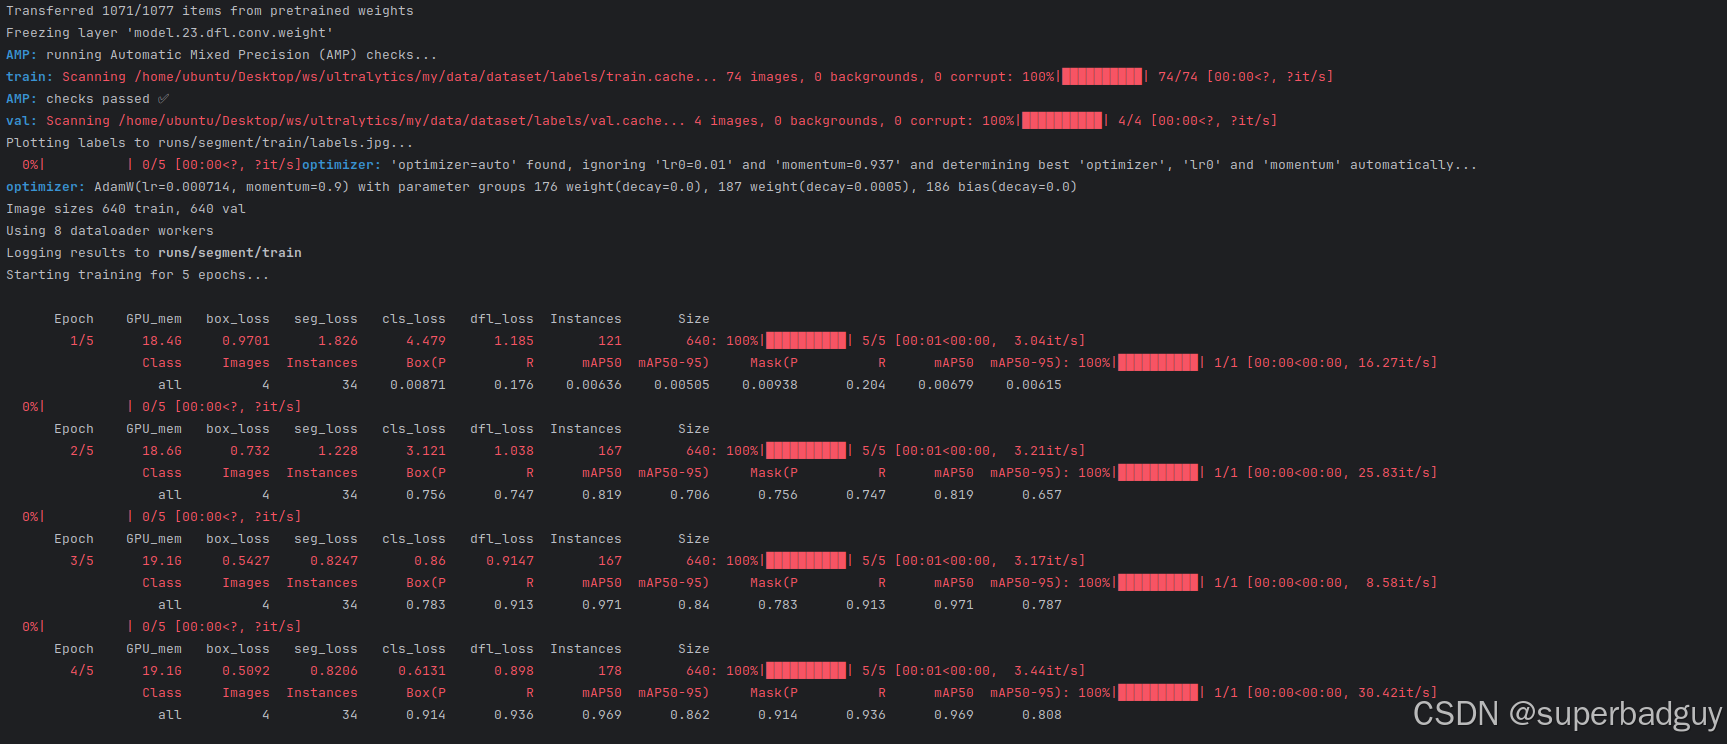Click the '3/5' epoch label

82,561
